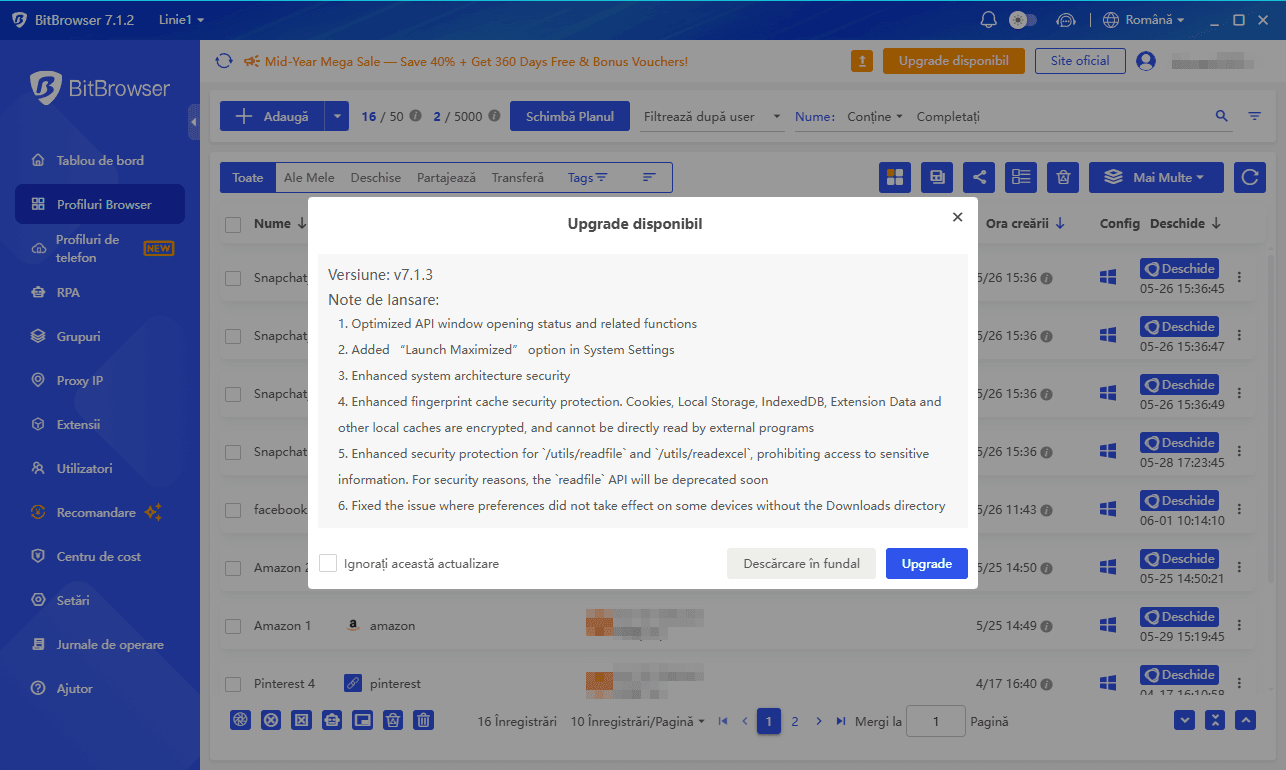Click the squared X icon in bottom toolbar
Screen dimensions: 1286x770
point(301,720)
